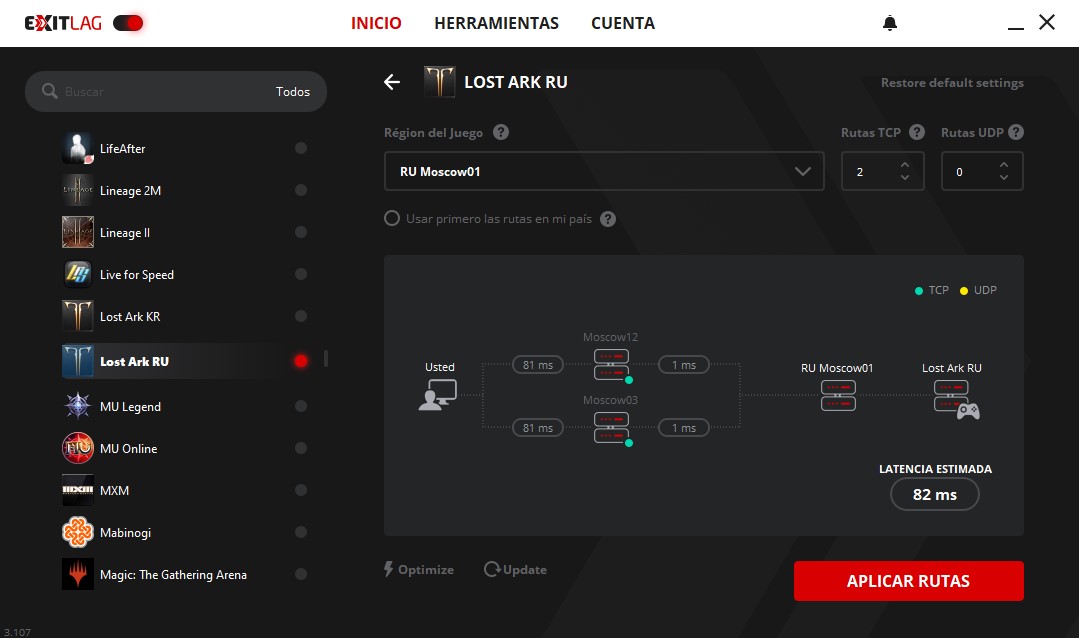Click the Buscar search field
1079x638 pixels.
160,92
